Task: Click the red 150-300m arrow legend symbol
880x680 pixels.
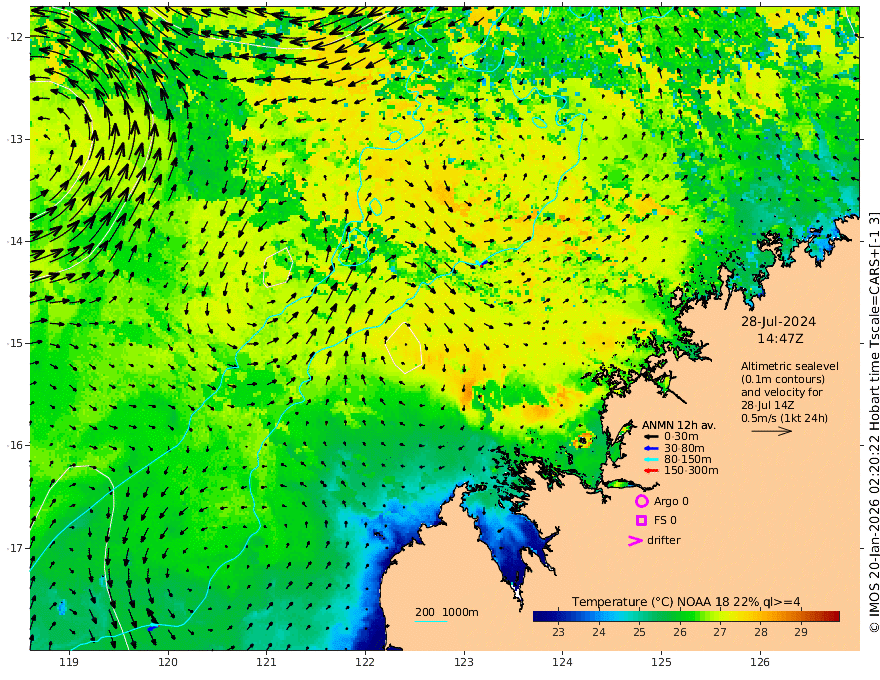Action: (651, 471)
